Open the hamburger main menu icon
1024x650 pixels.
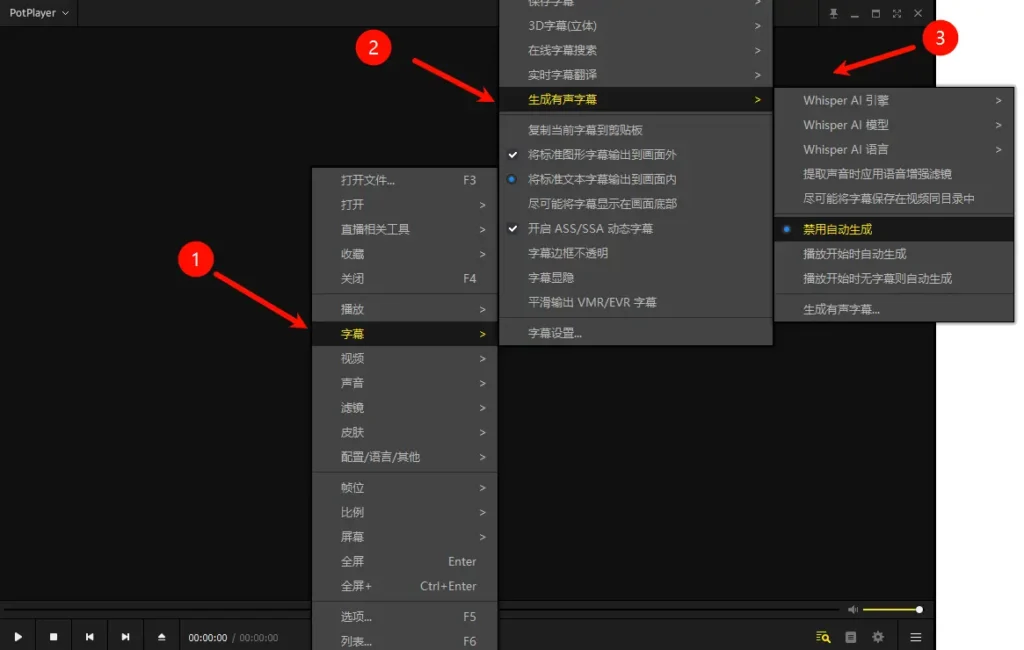coord(916,637)
